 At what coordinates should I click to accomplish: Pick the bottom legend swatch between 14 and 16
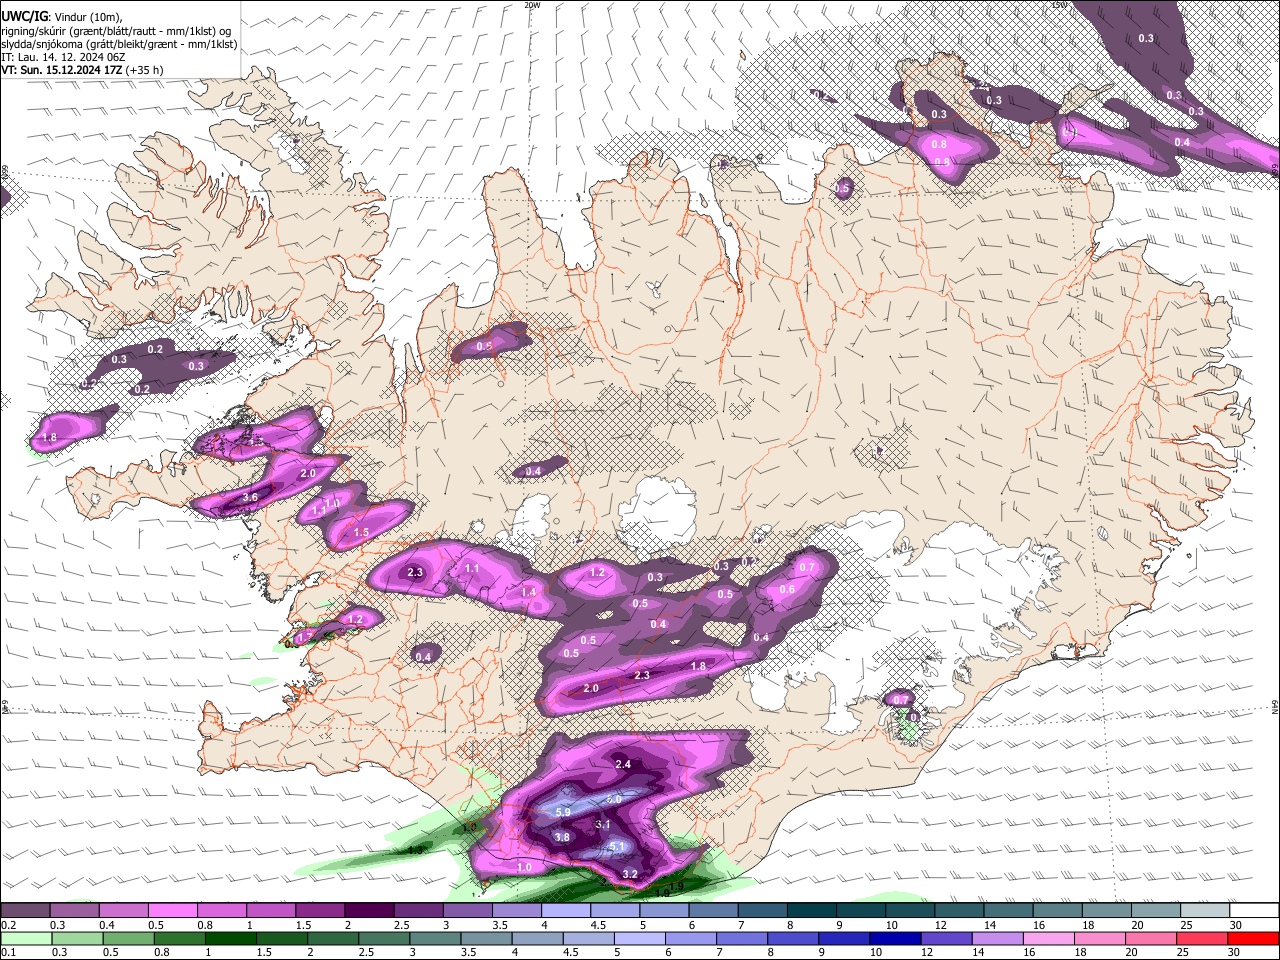coord(996,938)
